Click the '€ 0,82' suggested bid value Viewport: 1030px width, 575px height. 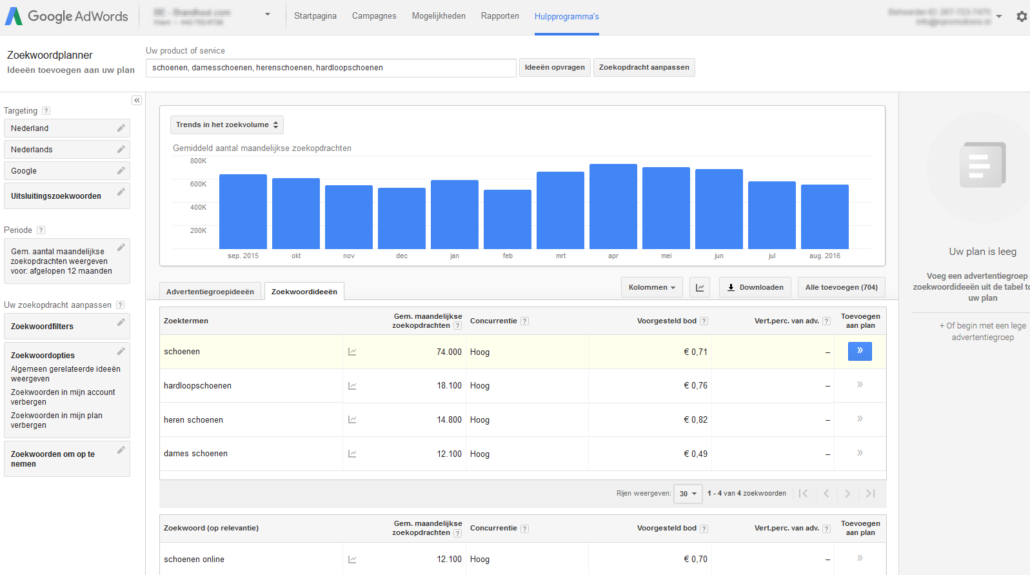696,420
